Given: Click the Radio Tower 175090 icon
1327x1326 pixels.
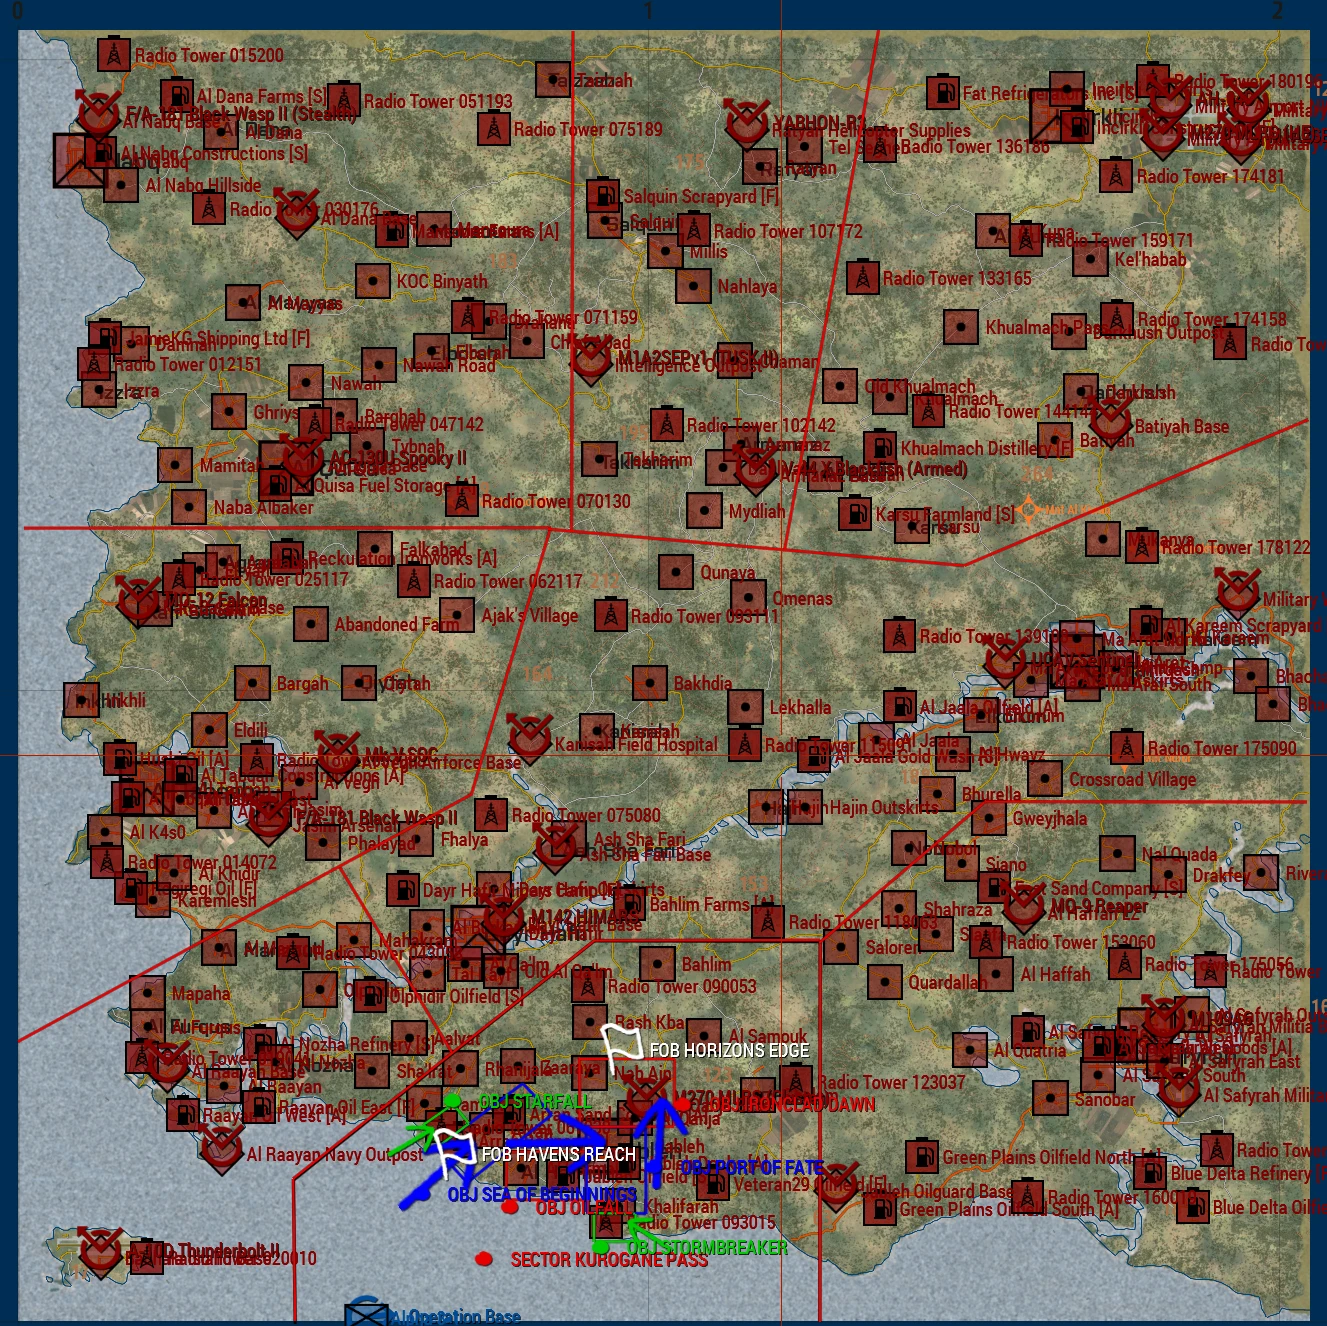Looking at the screenshot, I should coord(1127,747).
